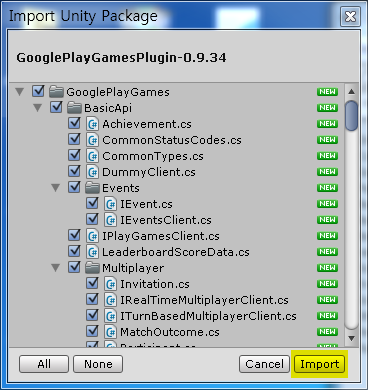Select the LeaderboardScoreData.cs file name
The height and width of the screenshot is (390, 368).
(x=176, y=252)
